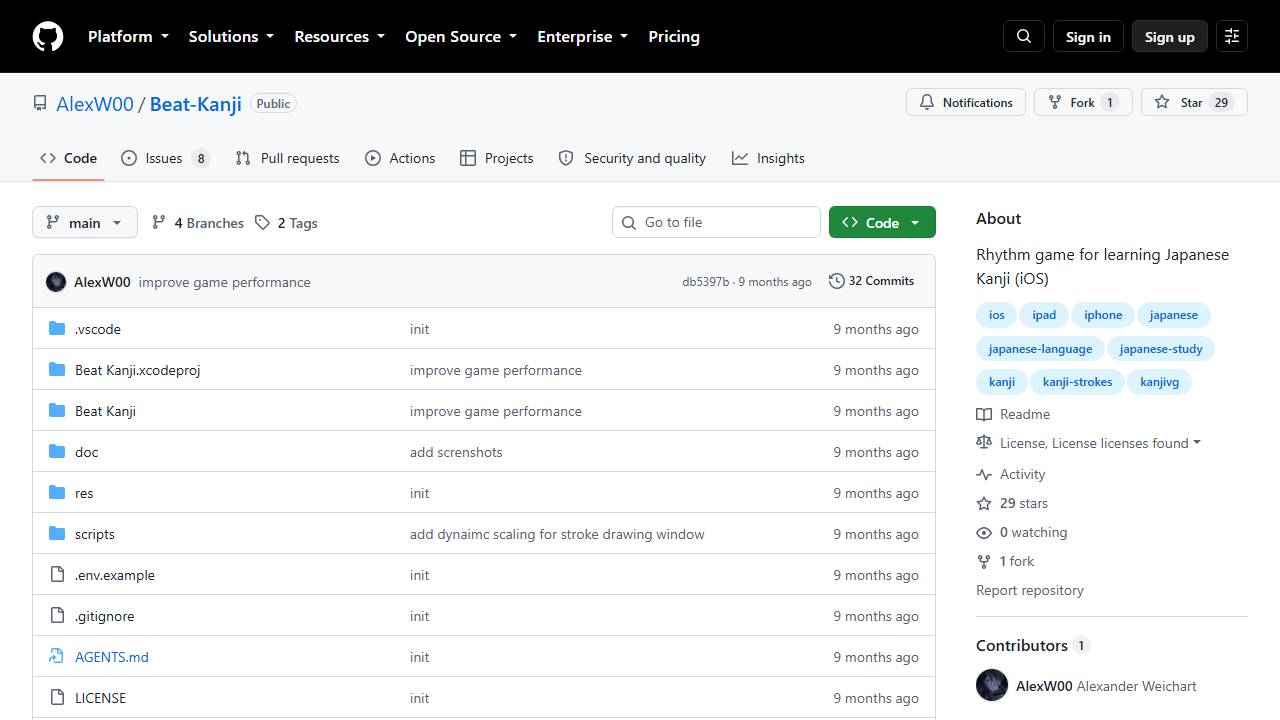The image size is (1280, 720).
Task: Open the Pricing link
Action: (674, 36)
